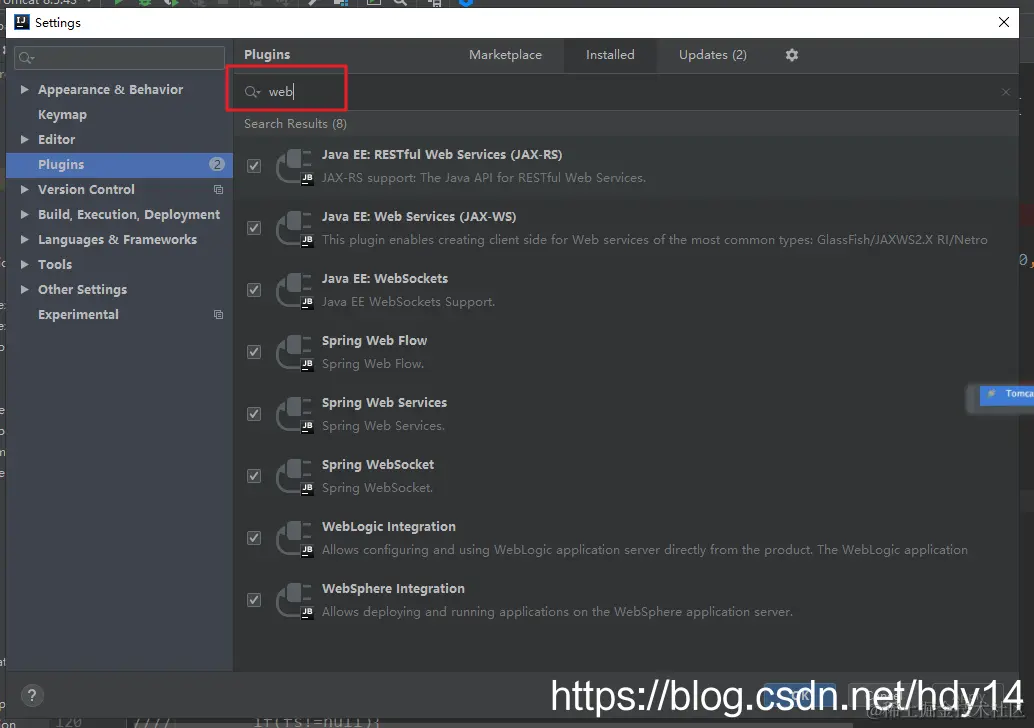The image size is (1034, 728).
Task: Toggle the WebSphere Integration checkbox
Action: tap(254, 600)
